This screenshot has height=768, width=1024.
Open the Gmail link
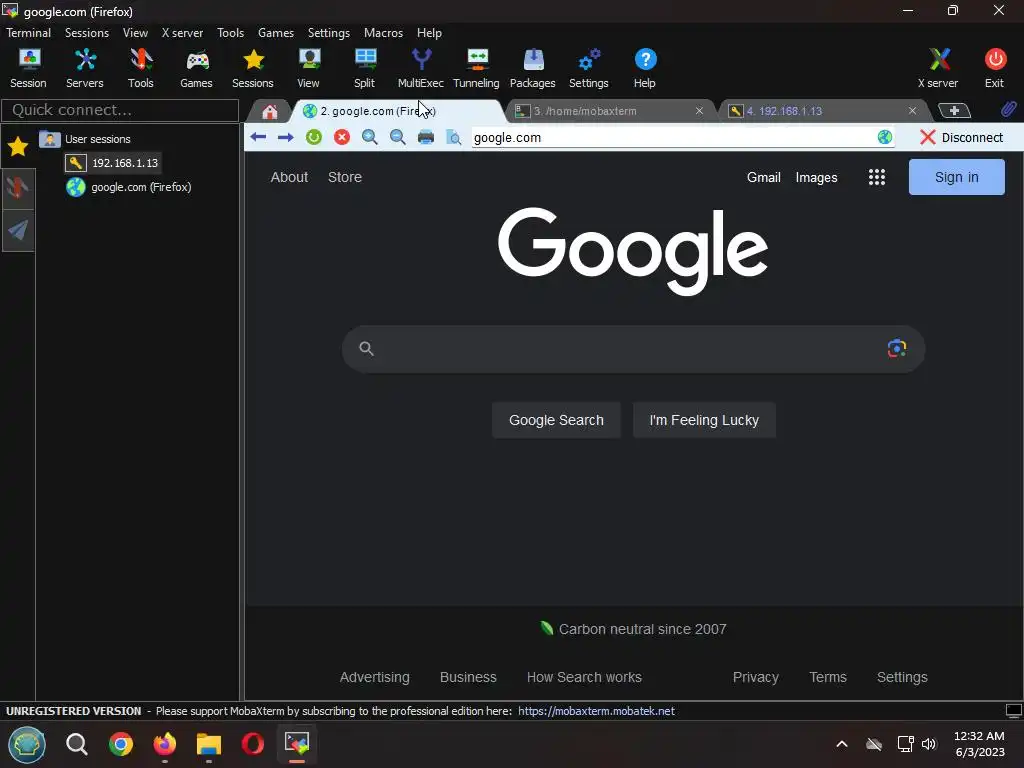coord(763,177)
